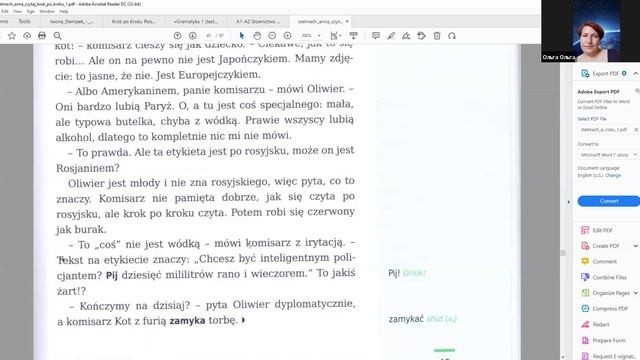Collapse the right tools pane with the arrow
Screen dimensions: 640x360
(x=569, y=202)
